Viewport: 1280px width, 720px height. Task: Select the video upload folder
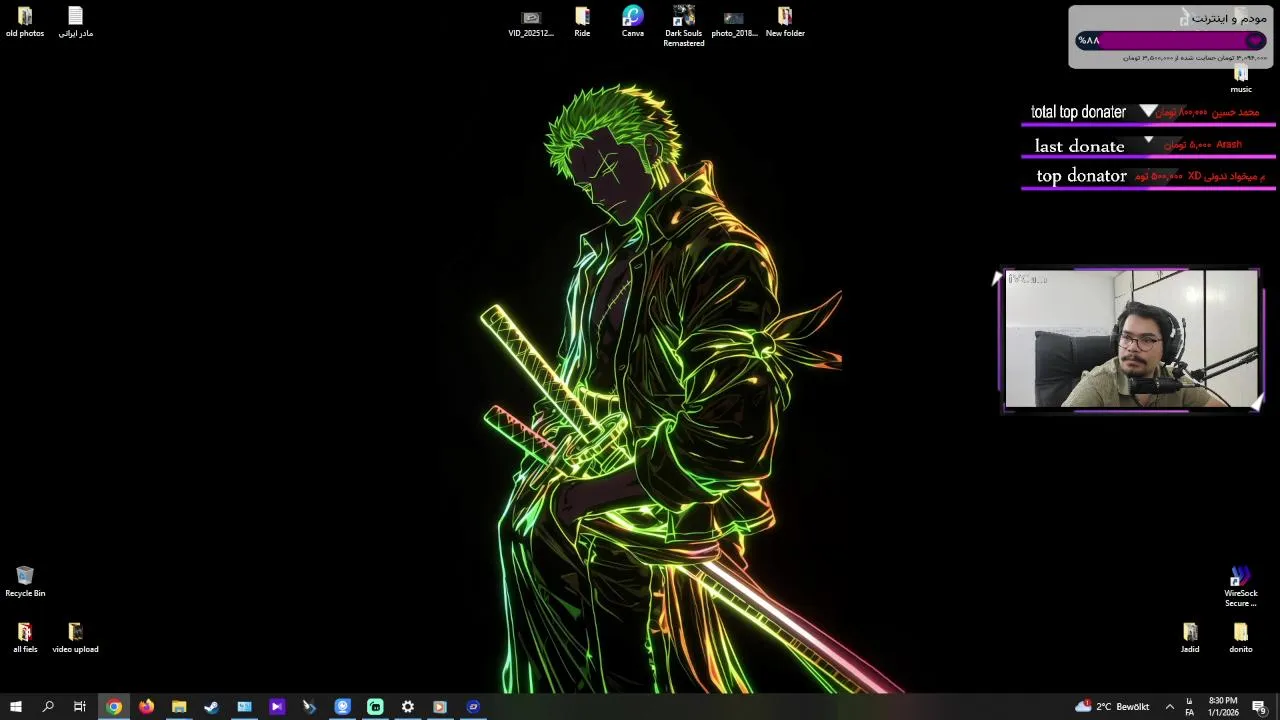tap(75, 638)
